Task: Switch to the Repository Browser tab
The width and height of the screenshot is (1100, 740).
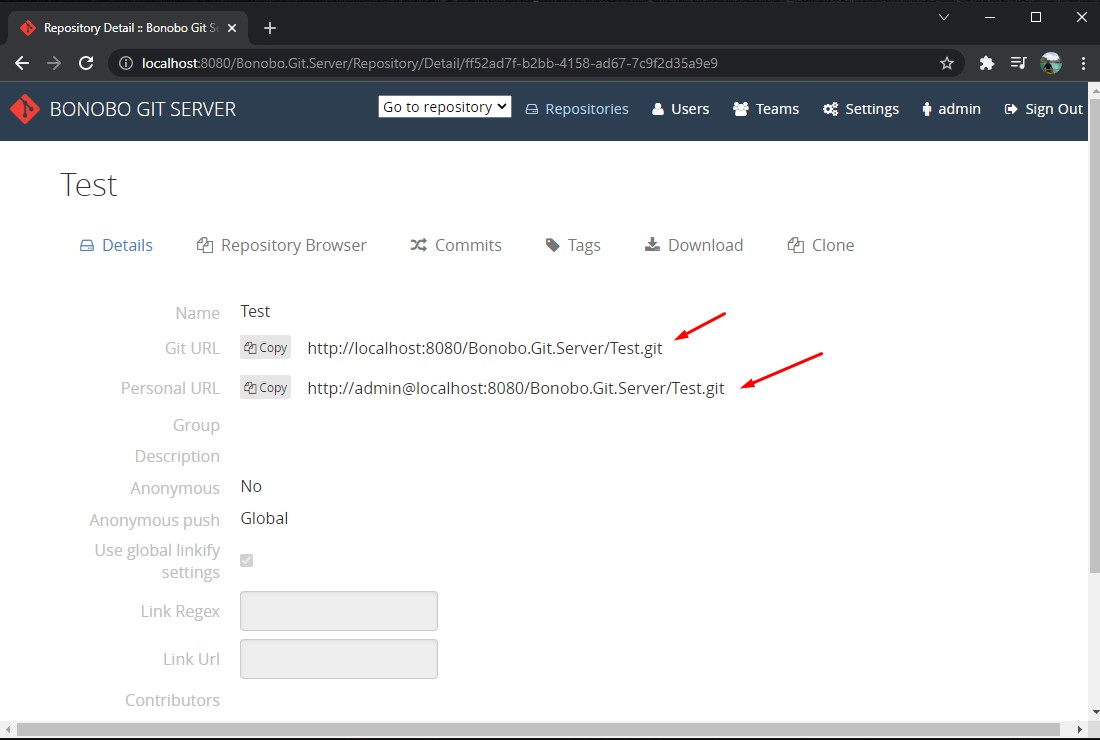Action: coord(282,245)
